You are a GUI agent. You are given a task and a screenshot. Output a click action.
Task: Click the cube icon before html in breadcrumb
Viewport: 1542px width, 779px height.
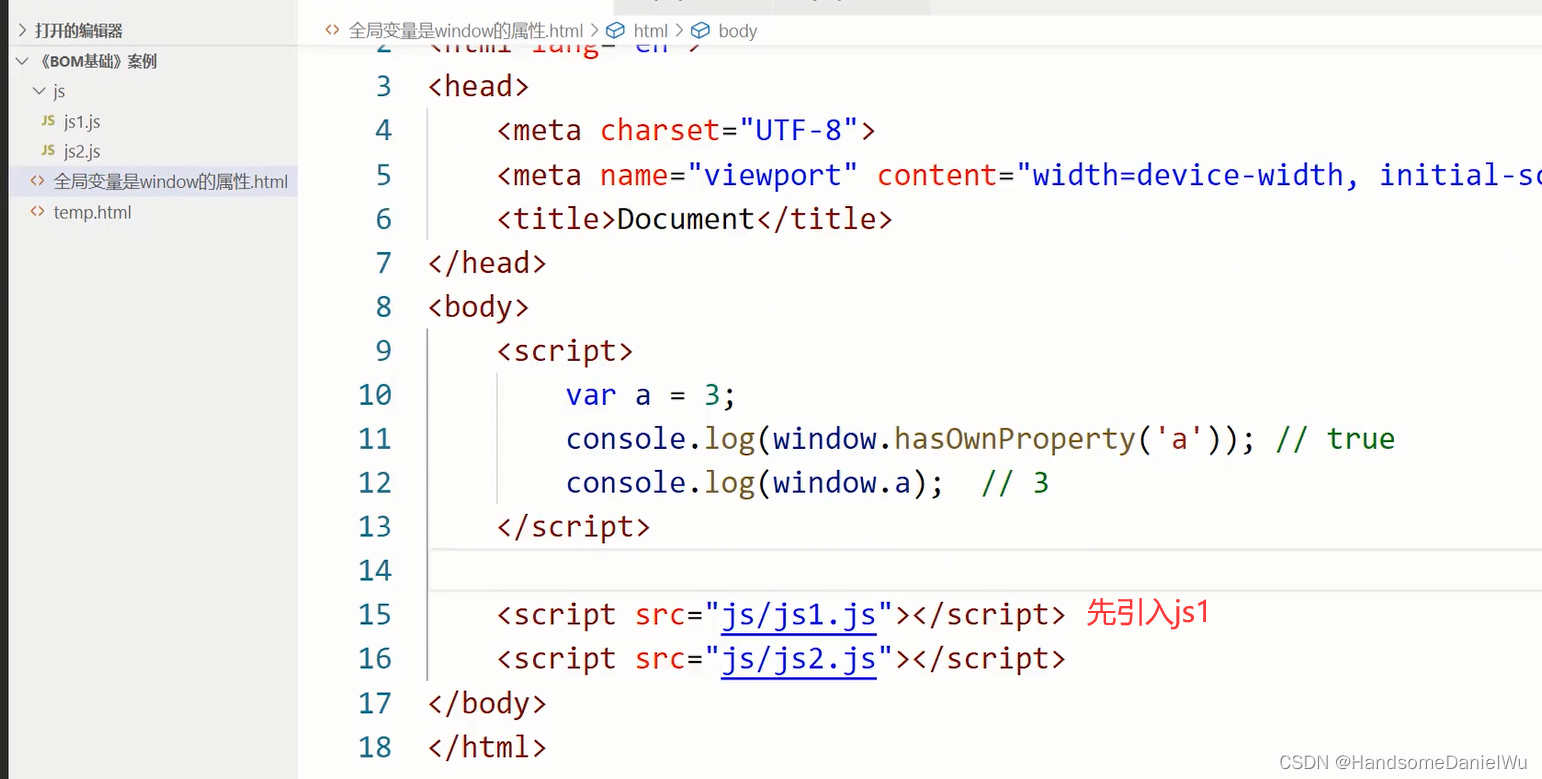614,30
